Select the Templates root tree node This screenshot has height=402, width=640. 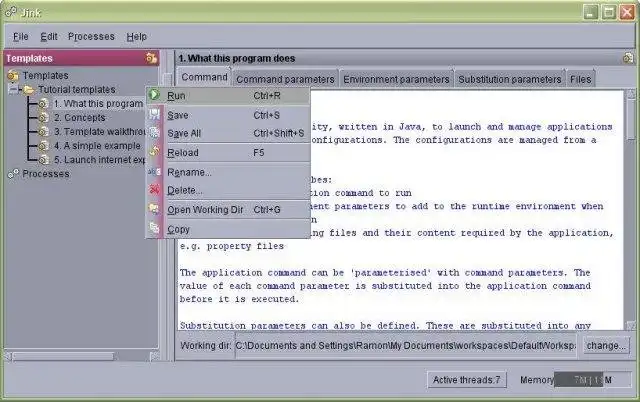click(45, 76)
